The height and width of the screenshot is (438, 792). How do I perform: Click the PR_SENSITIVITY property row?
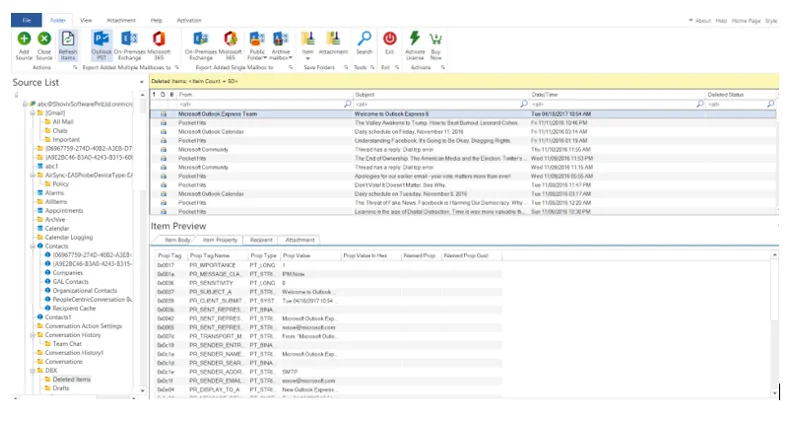click(x=329, y=283)
